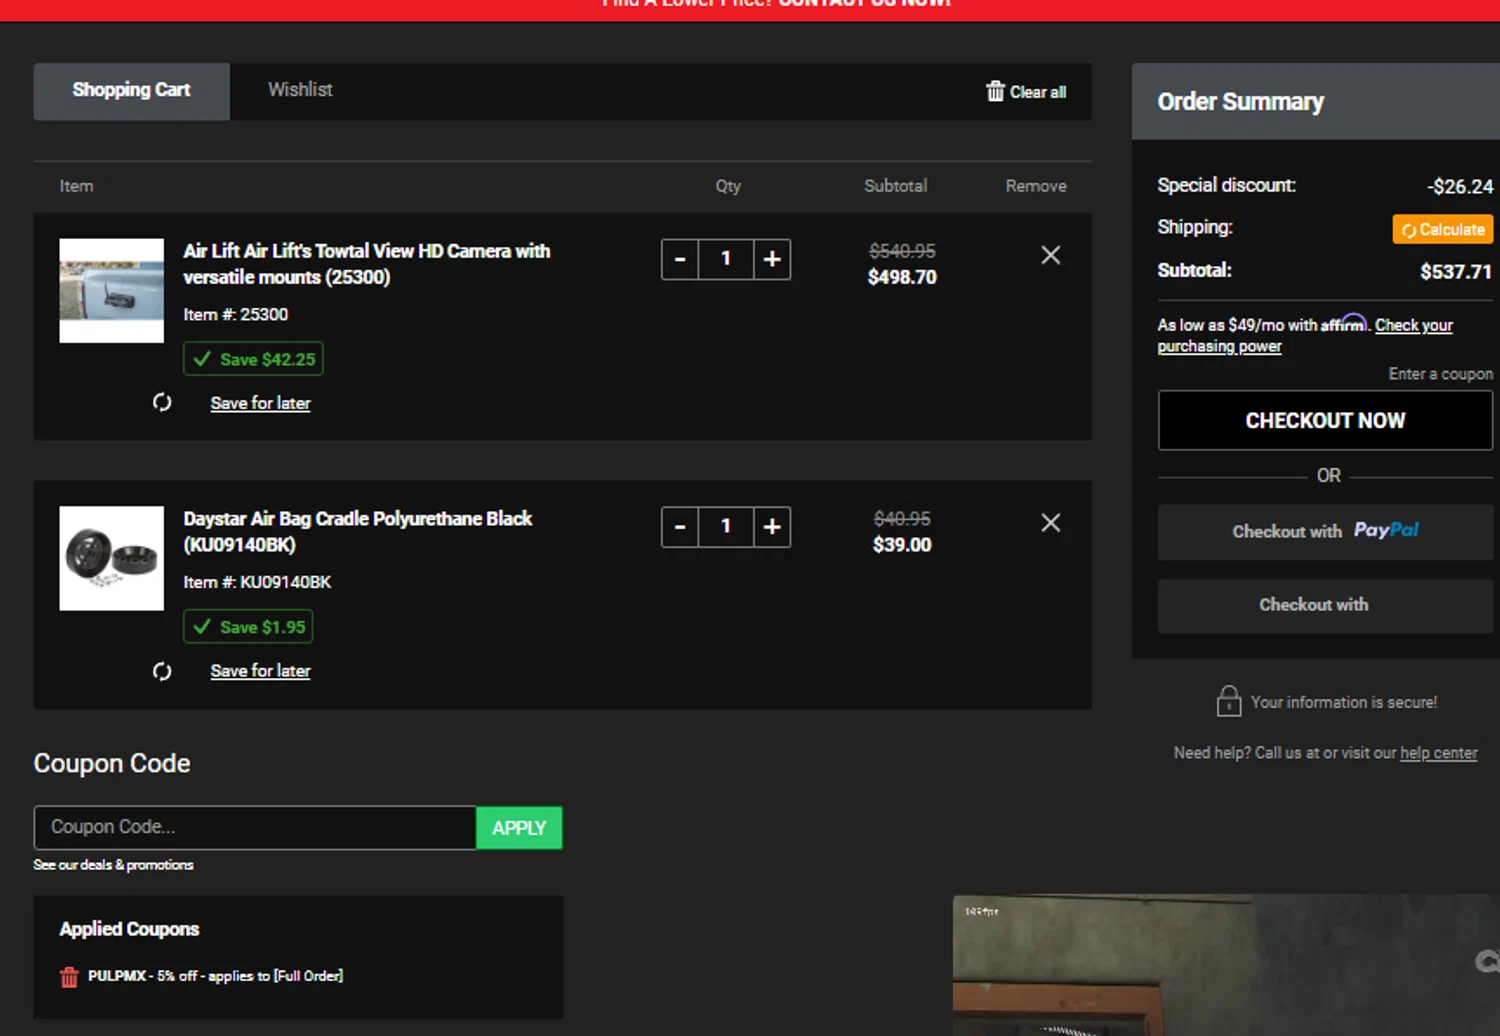Open the help center link

[1438, 753]
